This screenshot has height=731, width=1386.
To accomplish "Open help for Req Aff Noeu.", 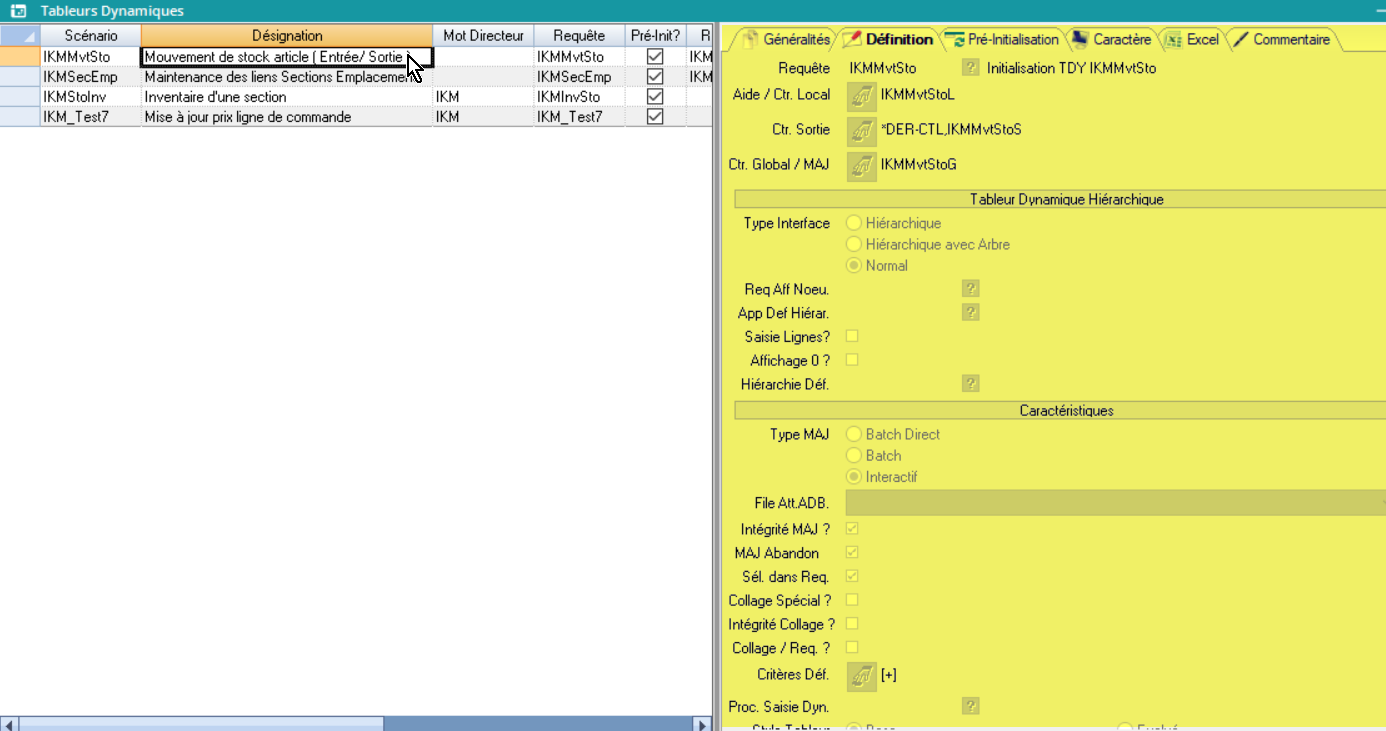I will (969, 288).
